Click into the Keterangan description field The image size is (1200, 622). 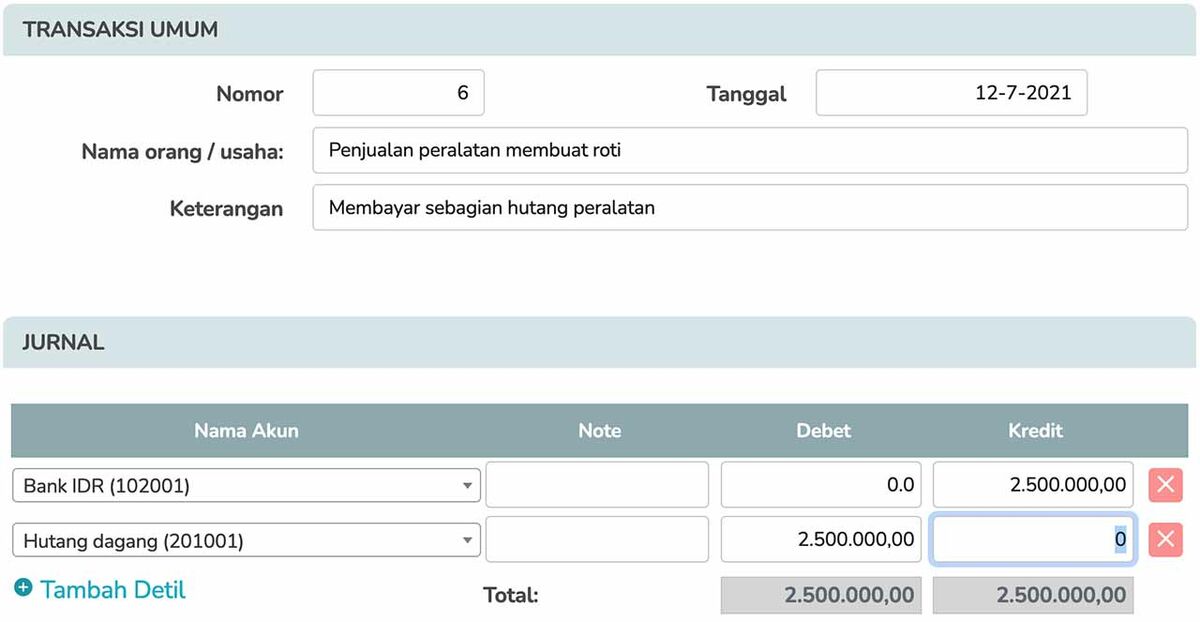[x=749, y=208]
